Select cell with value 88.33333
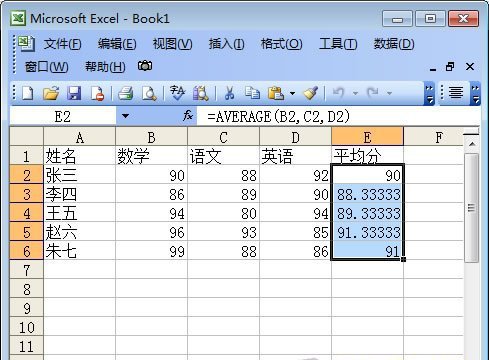The height and width of the screenshot is (360, 489). (x=367, y=194)
